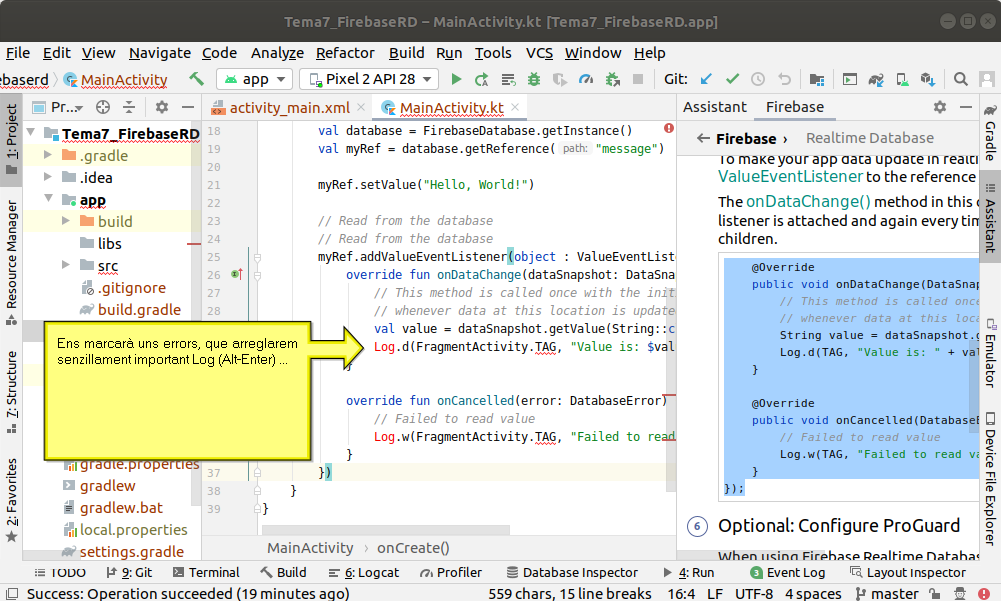Click the master git branch widget

pos(886,593)
